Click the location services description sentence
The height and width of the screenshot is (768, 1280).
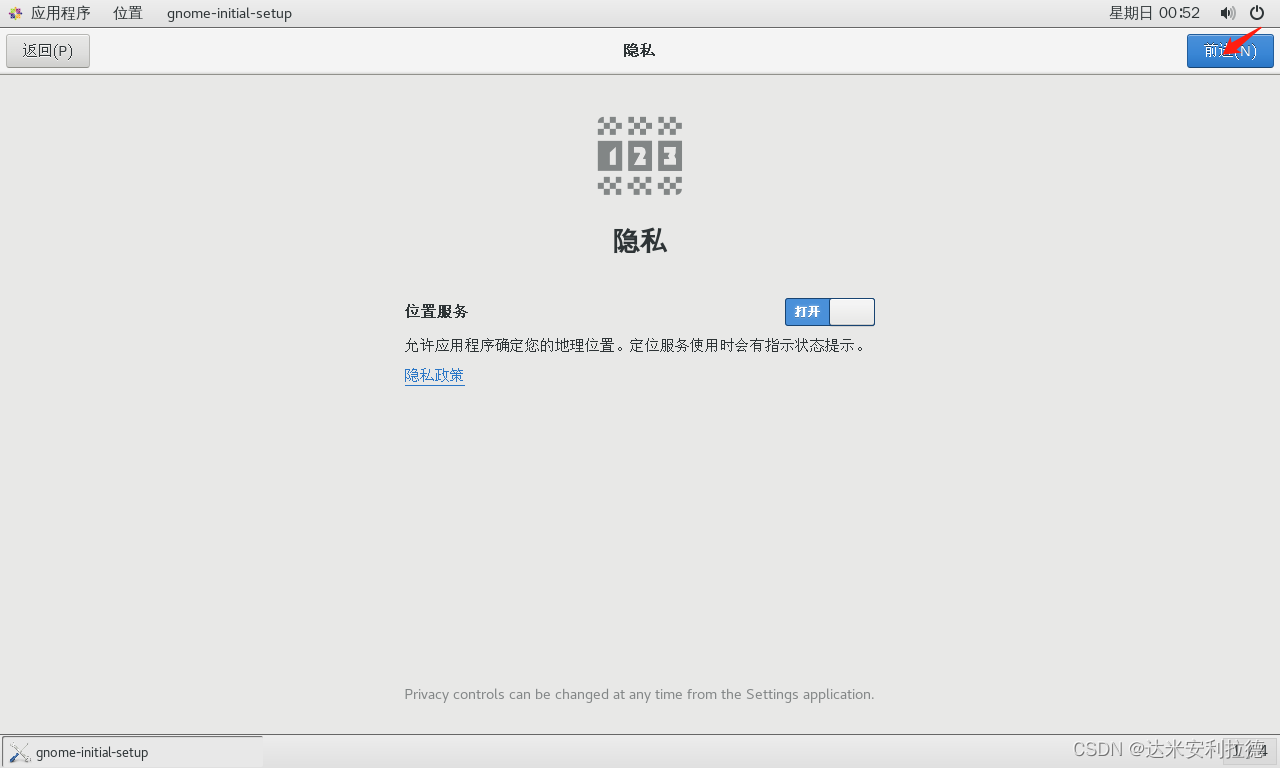tap(634, 345)
